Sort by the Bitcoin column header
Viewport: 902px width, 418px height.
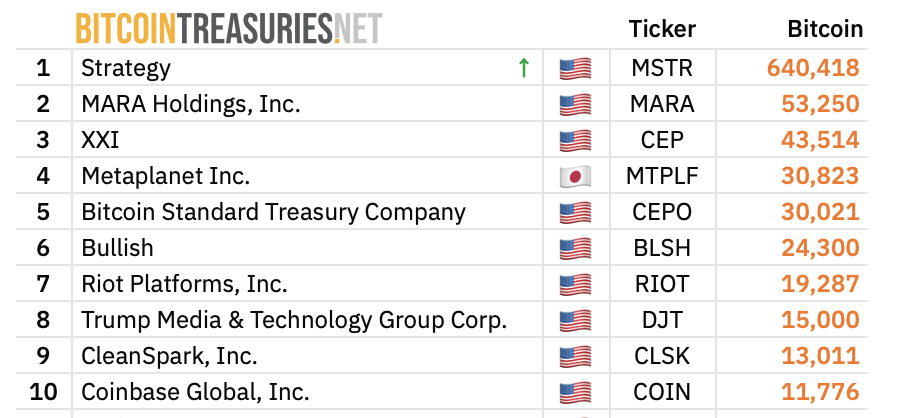[x=825, y=29]
